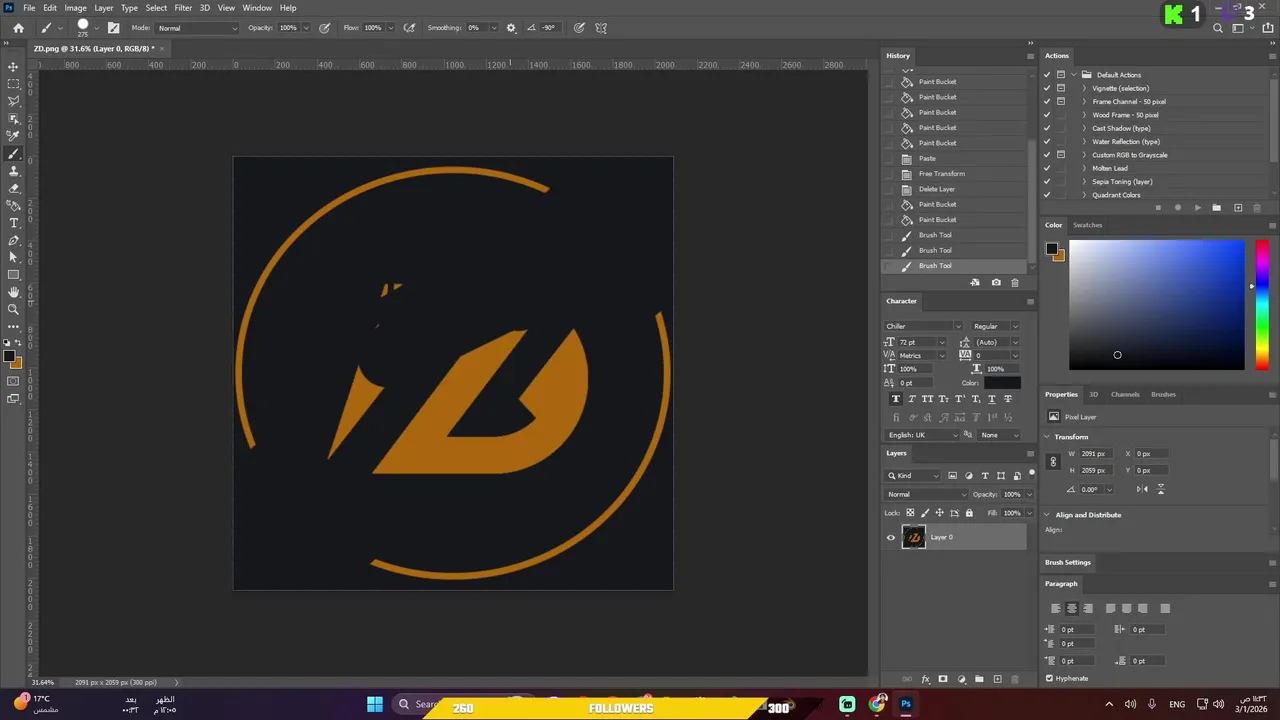Select the Brush tool in toolbar

click(13, 154)
